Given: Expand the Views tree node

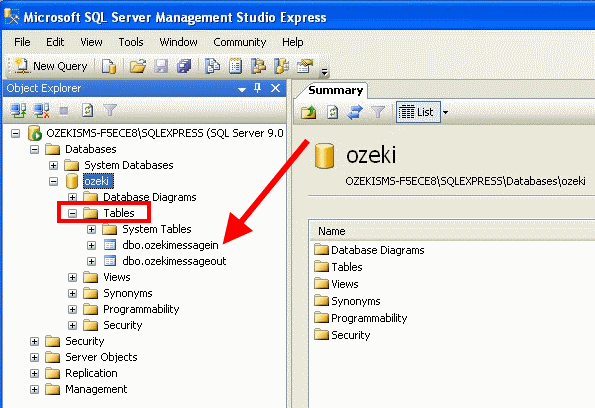Looking at the screenshot, I should click(72, 277).
